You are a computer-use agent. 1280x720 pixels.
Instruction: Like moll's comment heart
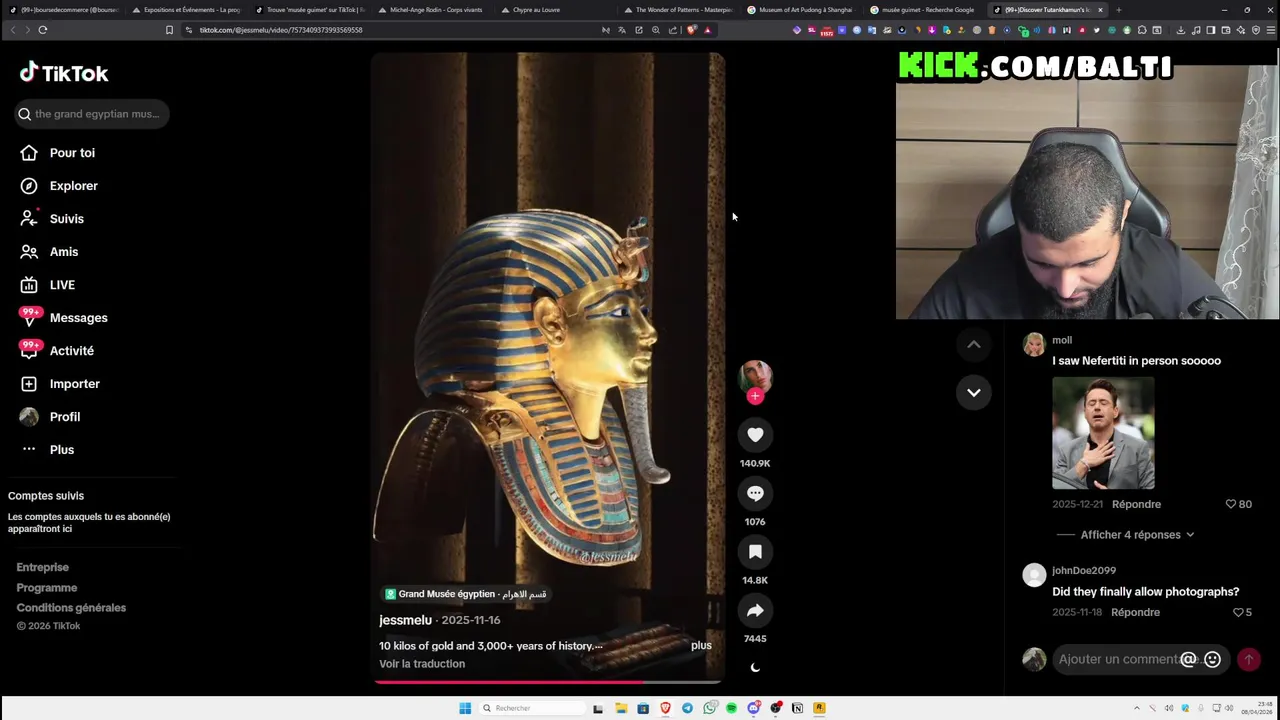click(1231, 504)
